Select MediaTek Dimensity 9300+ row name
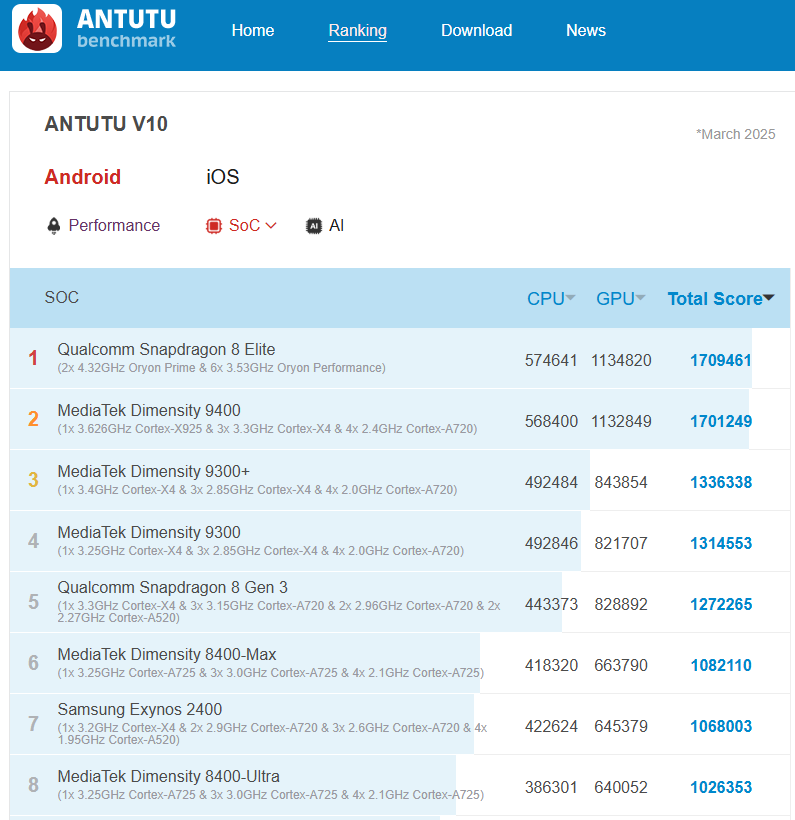This screenshot has height=820, width=795. click(x=154, y=471)
